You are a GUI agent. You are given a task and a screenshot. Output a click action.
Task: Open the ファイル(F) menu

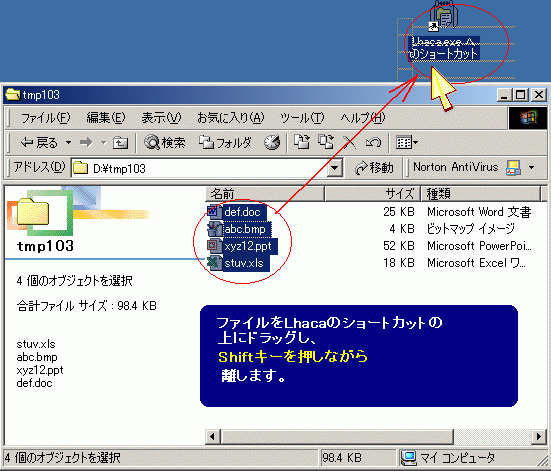pyautogui.click(x=46, y=118)
